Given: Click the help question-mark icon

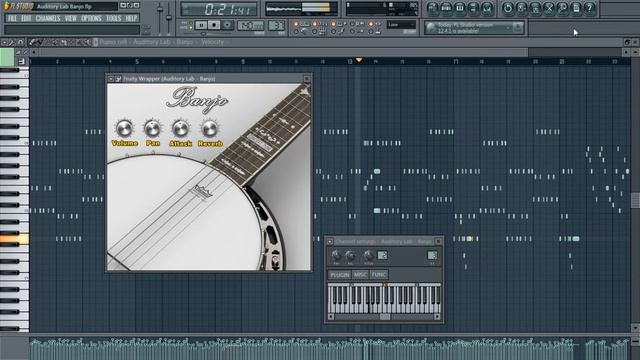Looking at the screenshot, I should (589, 8).
